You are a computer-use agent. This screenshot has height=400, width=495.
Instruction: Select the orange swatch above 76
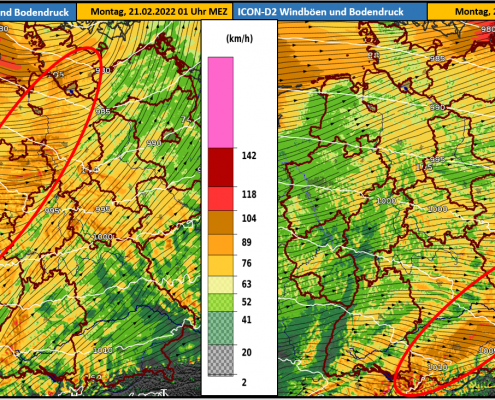[221, 245]
